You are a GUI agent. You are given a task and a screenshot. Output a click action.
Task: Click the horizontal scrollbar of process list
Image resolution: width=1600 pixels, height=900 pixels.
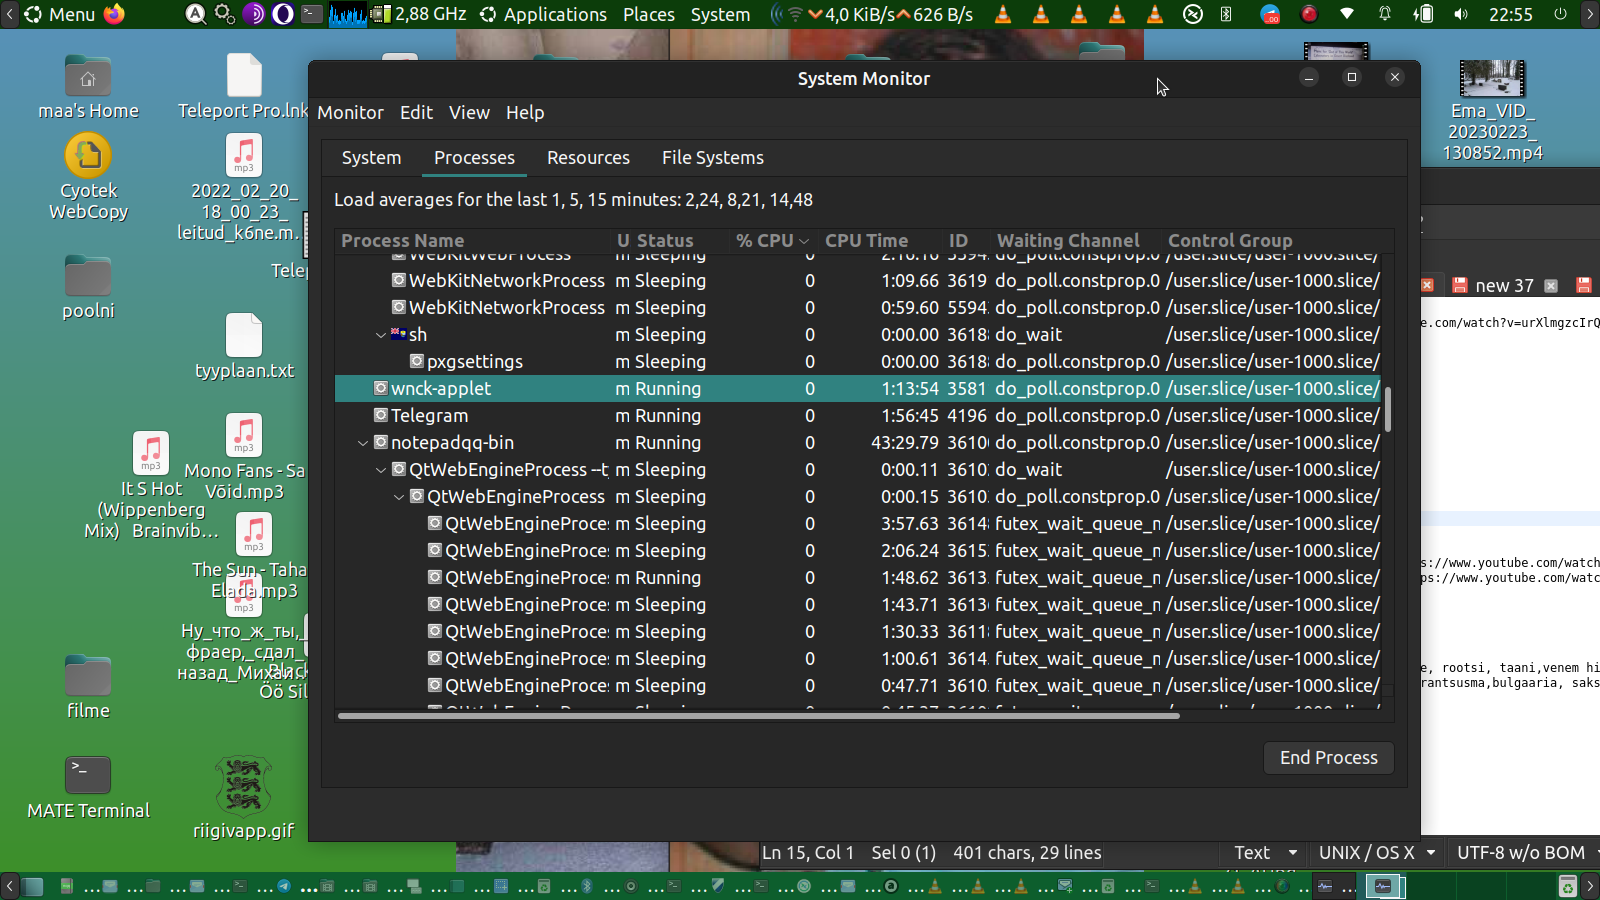[758, 716]
